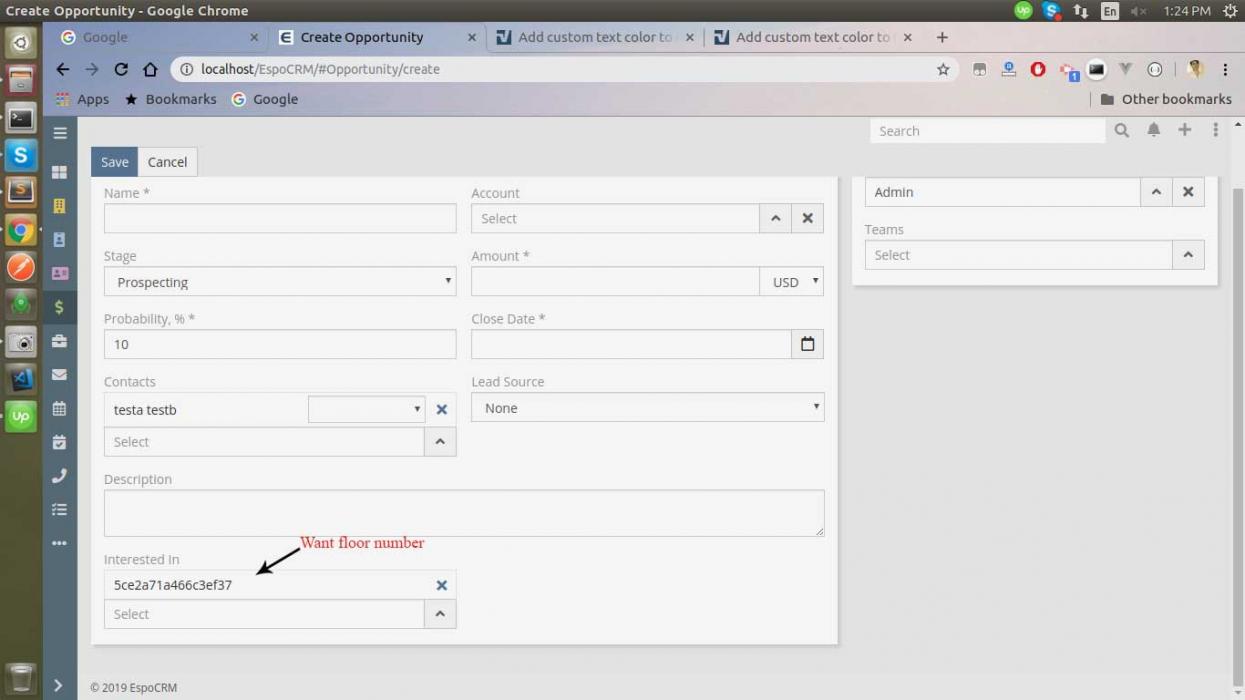Remove the testa testb contact
This screenshot has width=1245, height=700.
(x=441, y=409)
